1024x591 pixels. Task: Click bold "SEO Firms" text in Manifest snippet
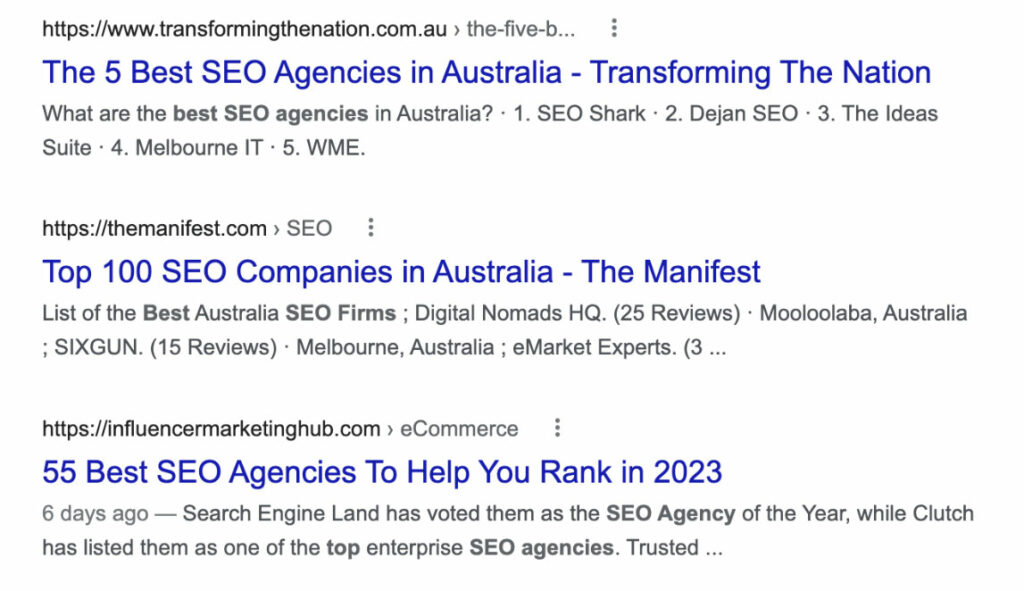coord(340,314)
